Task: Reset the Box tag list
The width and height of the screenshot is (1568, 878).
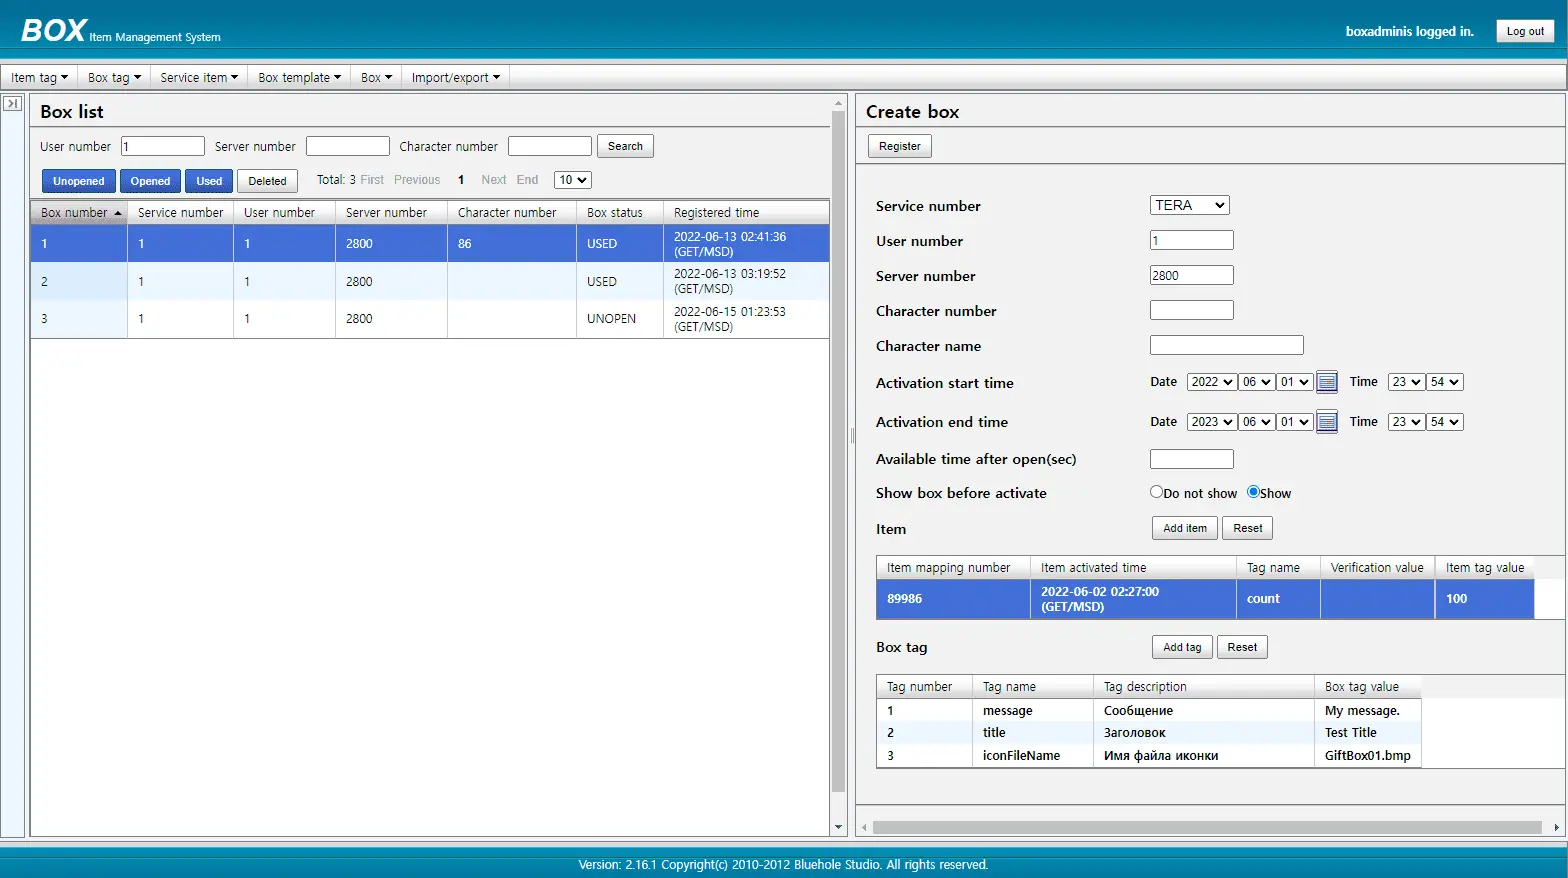Action: click(1242, 647)
